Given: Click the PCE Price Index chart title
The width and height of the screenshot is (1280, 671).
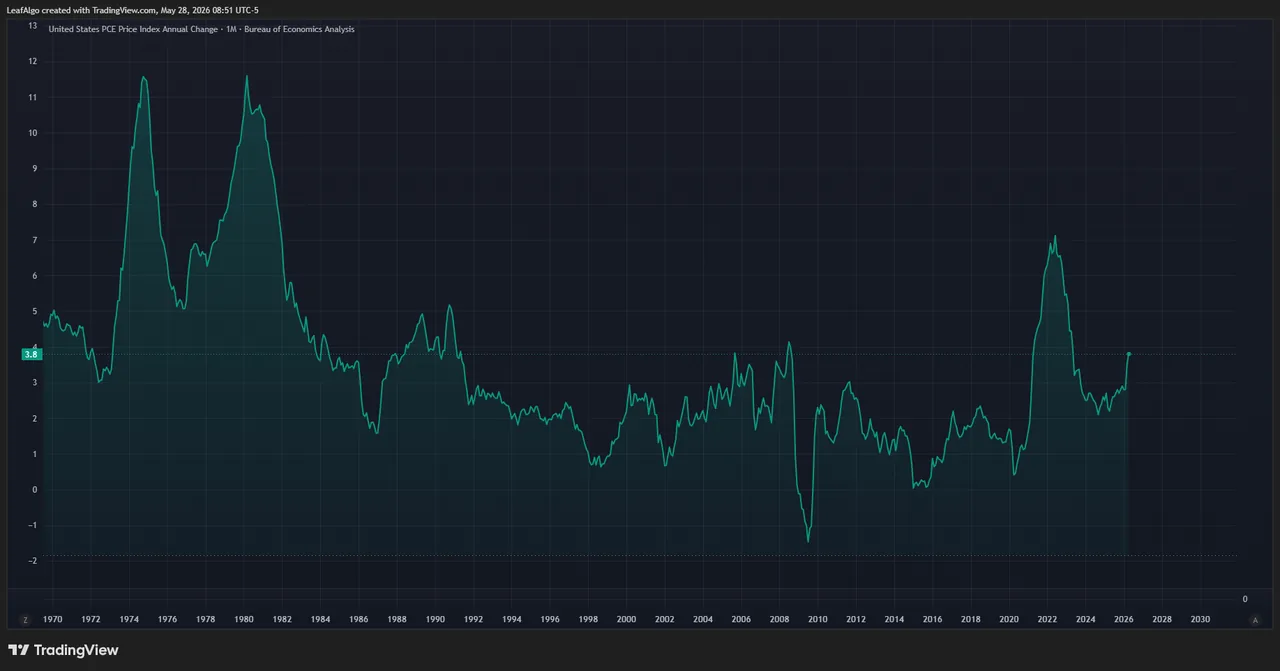Looking at the screenshot, I should (x=201, y=29).
